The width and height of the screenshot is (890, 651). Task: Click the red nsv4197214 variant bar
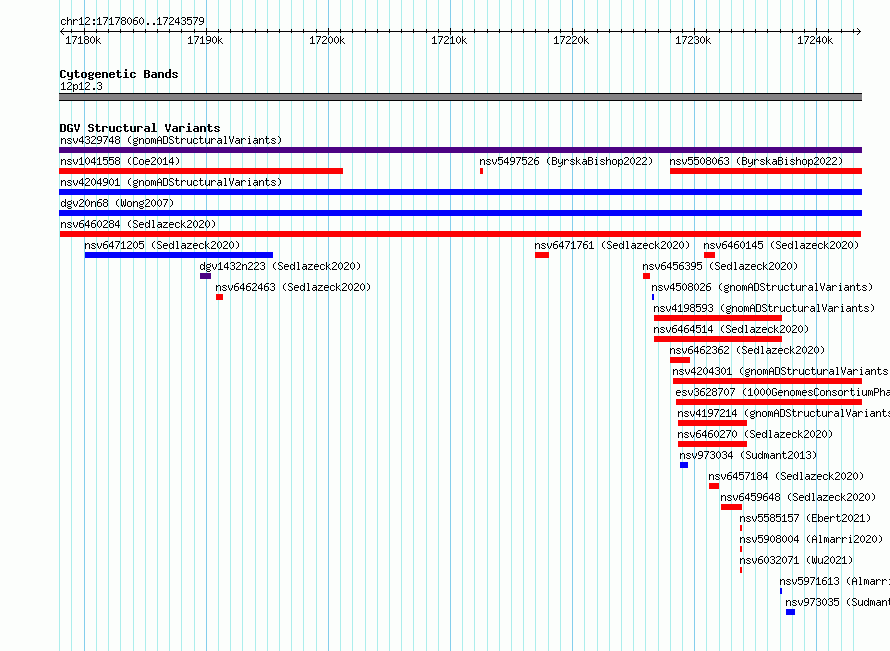coord(712,423)
